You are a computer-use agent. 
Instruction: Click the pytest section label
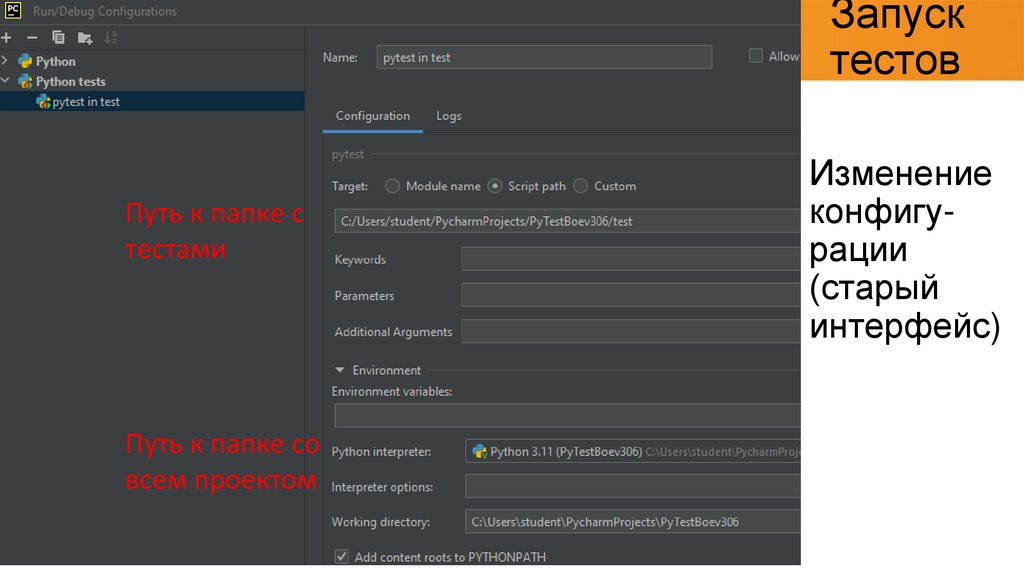click(347, 155)
